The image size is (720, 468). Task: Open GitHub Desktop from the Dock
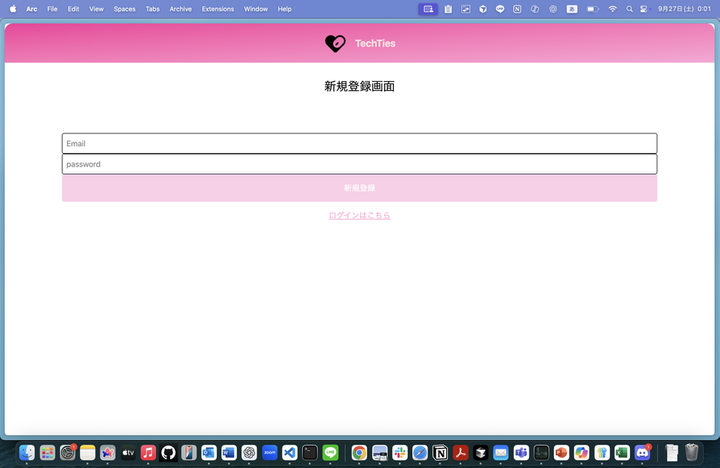coord(169,453)
